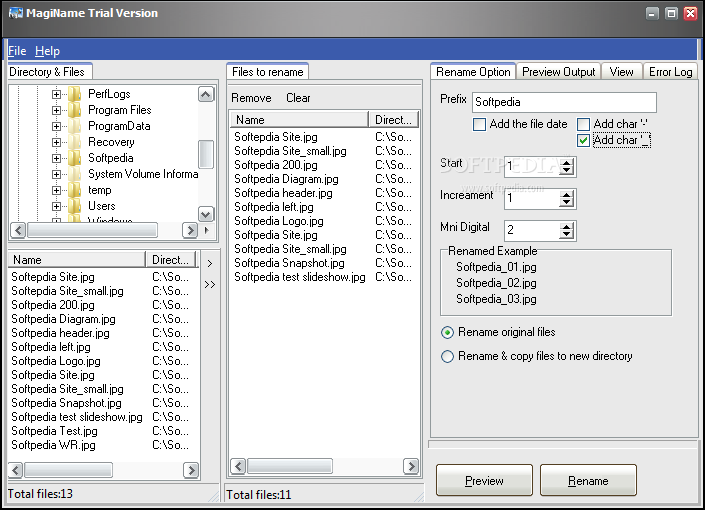Click the Prefix input field
Image resolution: width=705 pixels, height=510 pixels.
[564, 102]
